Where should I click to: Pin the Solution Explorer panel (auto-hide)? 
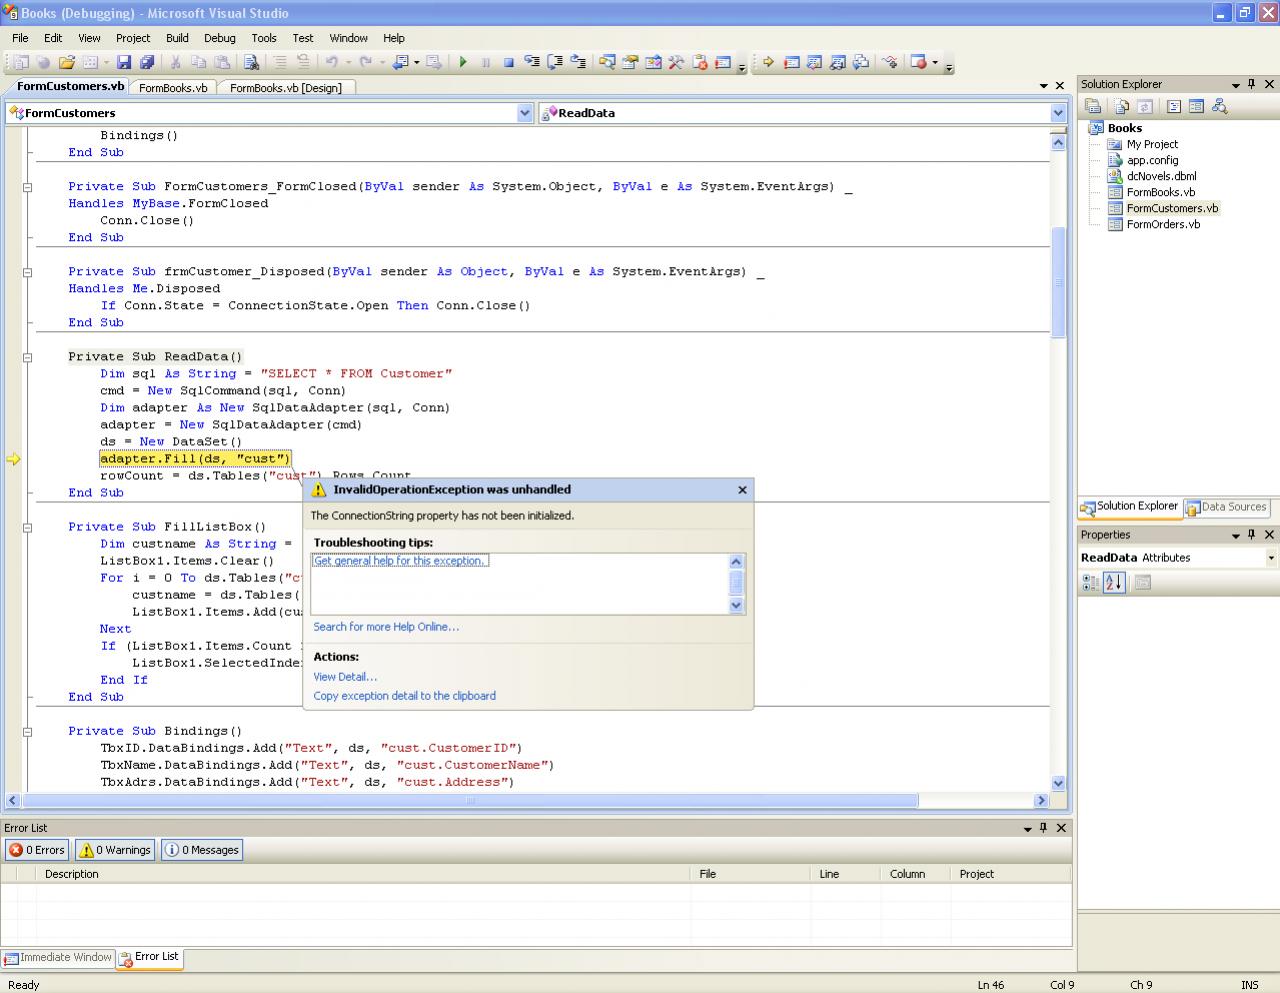pos(1252,84)
